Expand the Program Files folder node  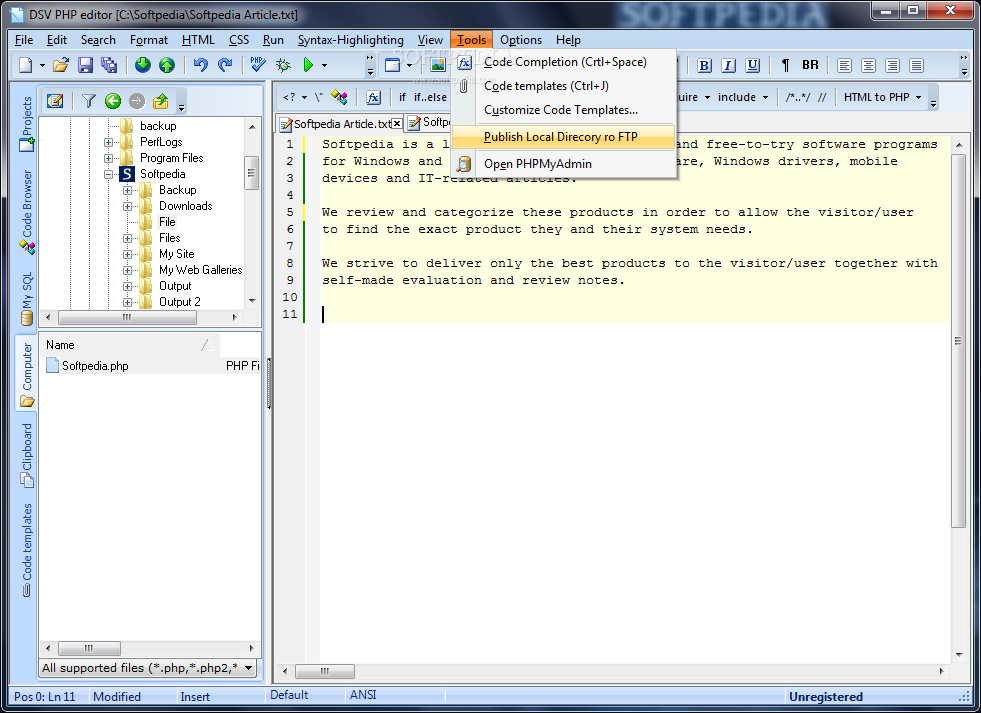click(x=108, y=158)
